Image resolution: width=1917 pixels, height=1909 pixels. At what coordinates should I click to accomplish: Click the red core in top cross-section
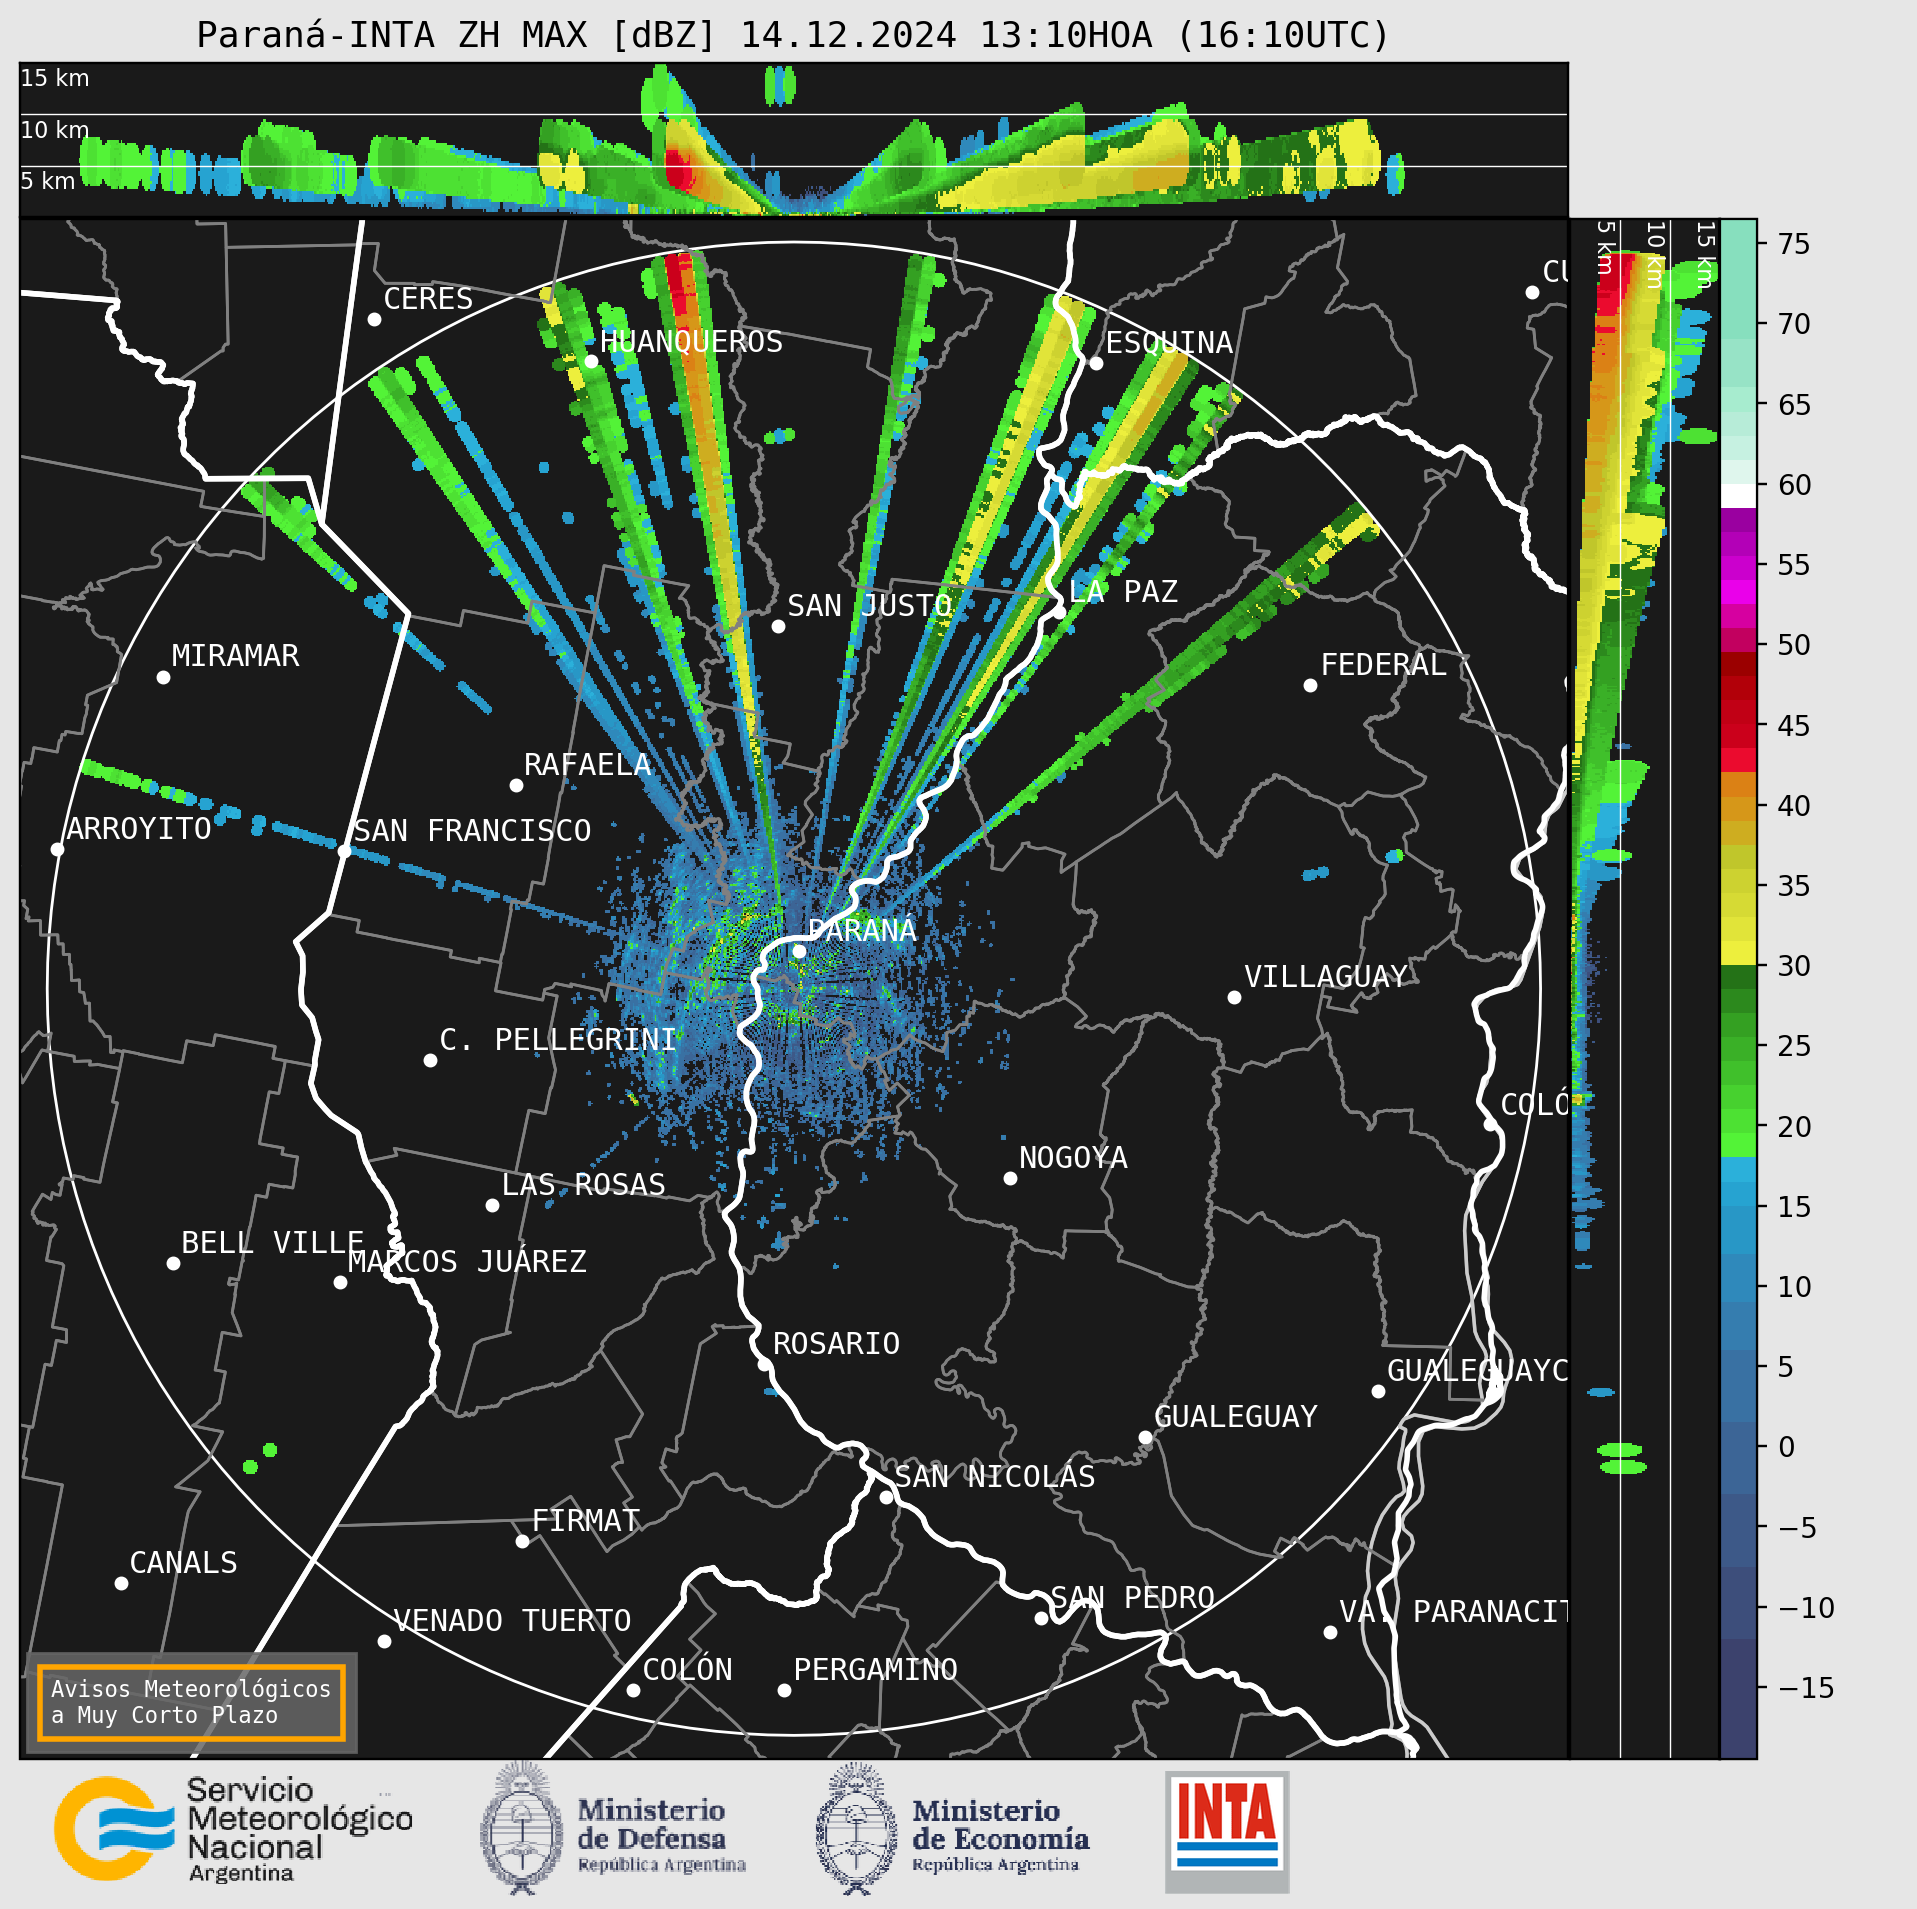(679, 168)
